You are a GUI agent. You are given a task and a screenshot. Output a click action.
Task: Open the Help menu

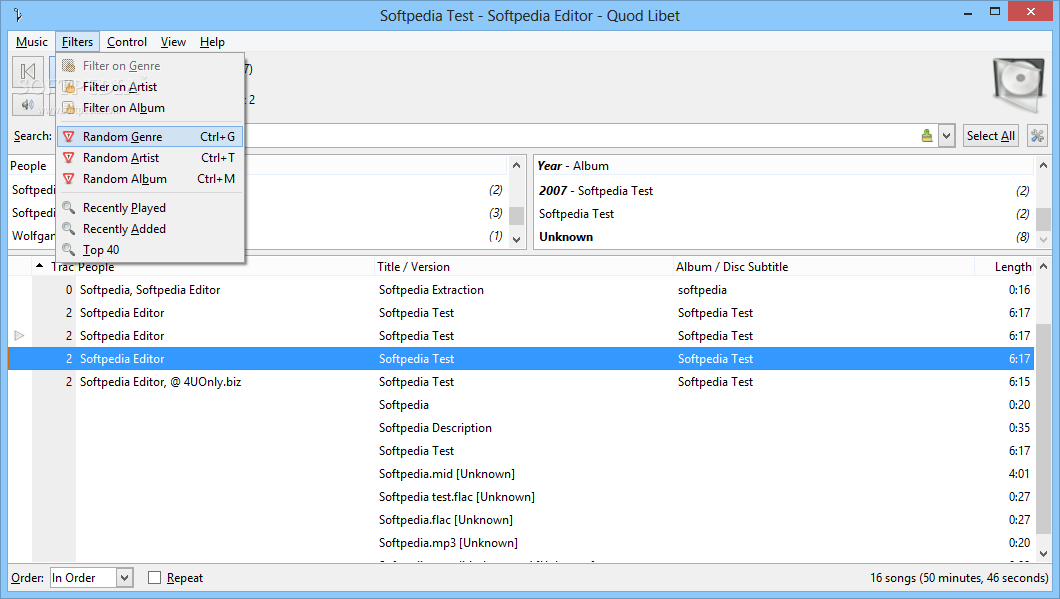click(212, 42)
